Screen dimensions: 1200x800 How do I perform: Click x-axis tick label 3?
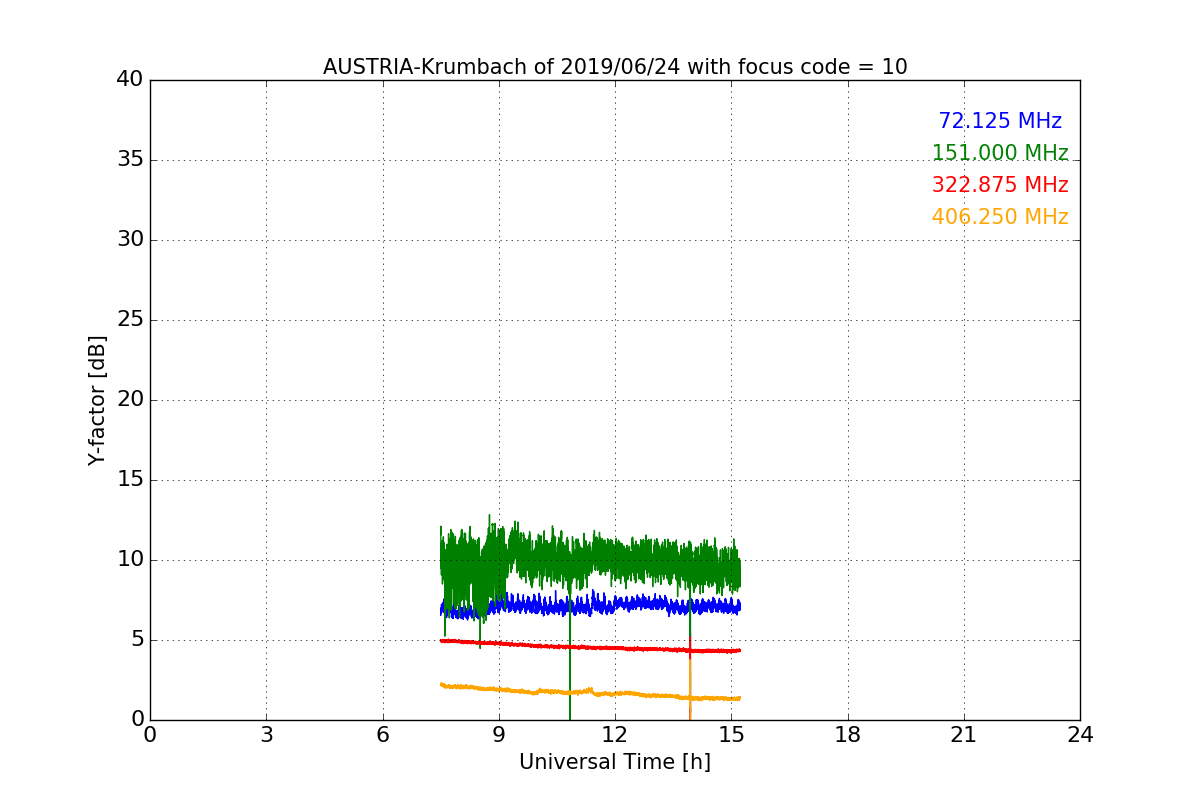pyautogui.click(x=266, y=735)
